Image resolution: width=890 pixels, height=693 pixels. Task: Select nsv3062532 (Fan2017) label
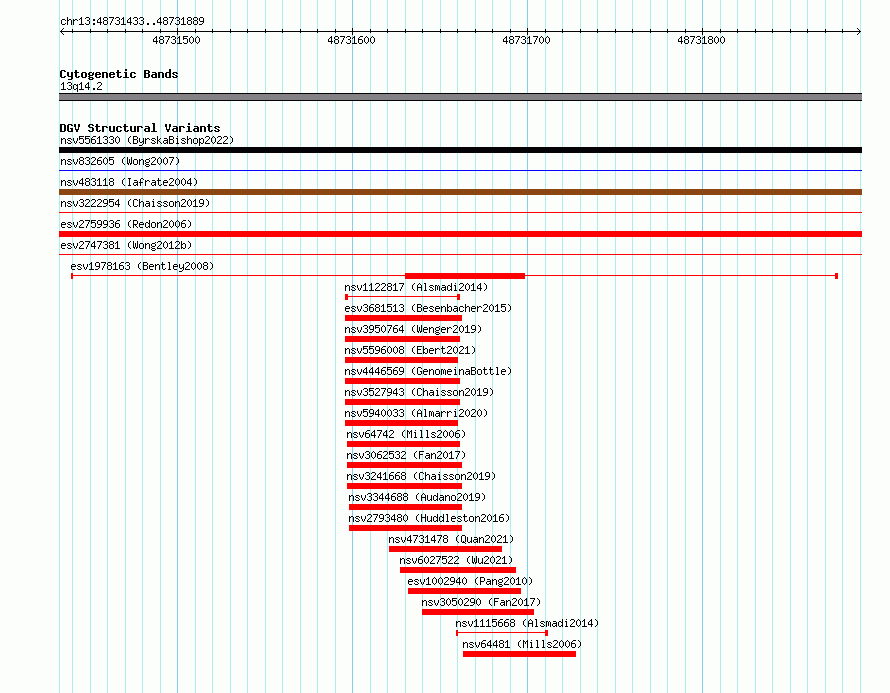tap(406, 455)
